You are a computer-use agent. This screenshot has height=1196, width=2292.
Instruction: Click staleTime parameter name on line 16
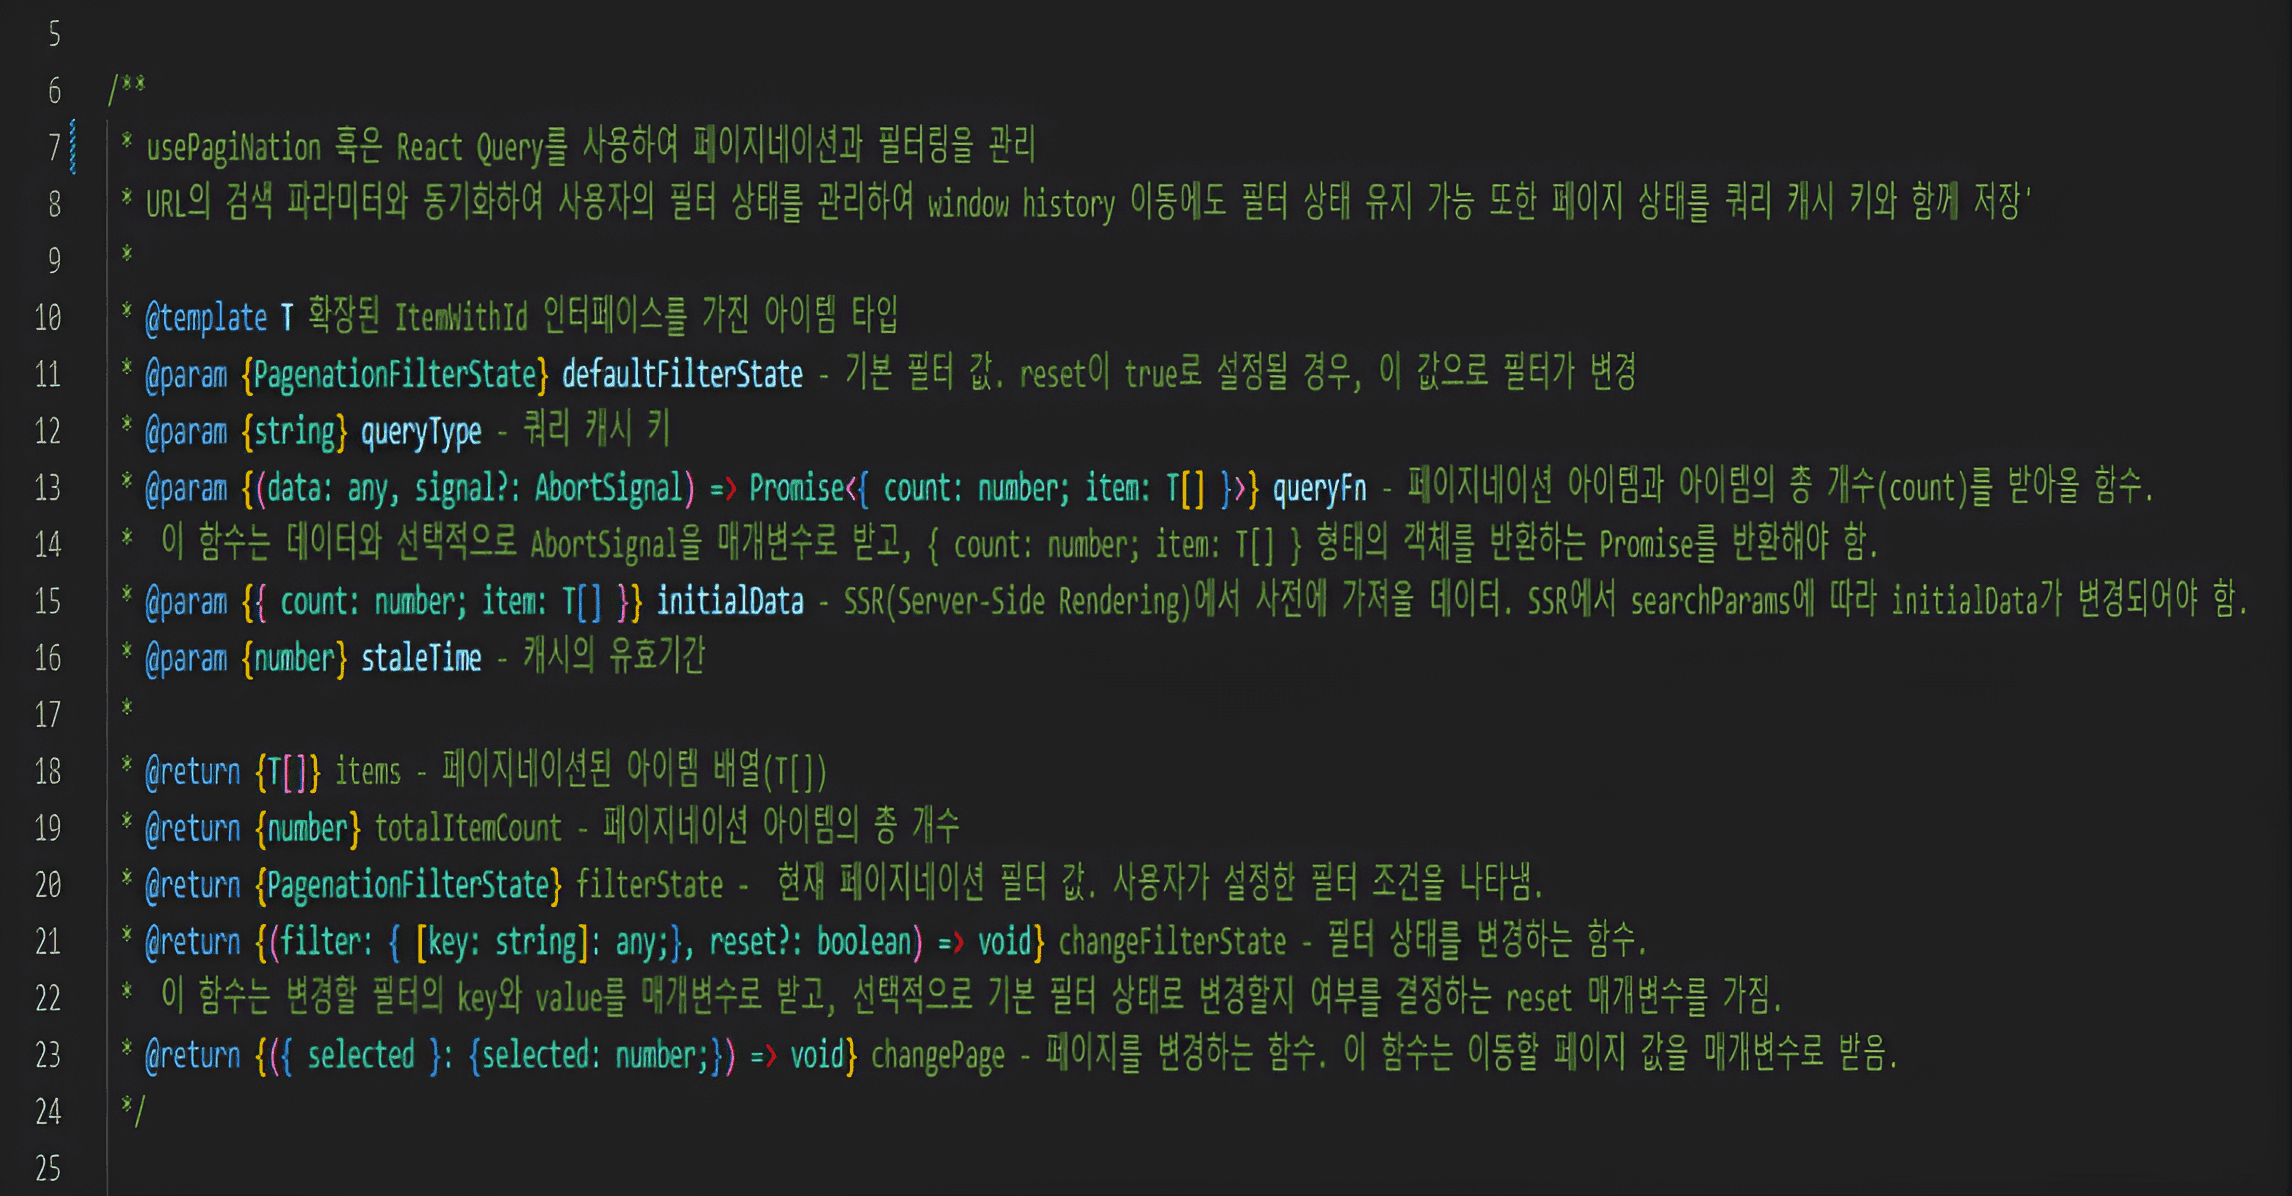pyautogui.click(x=421, y=658)
